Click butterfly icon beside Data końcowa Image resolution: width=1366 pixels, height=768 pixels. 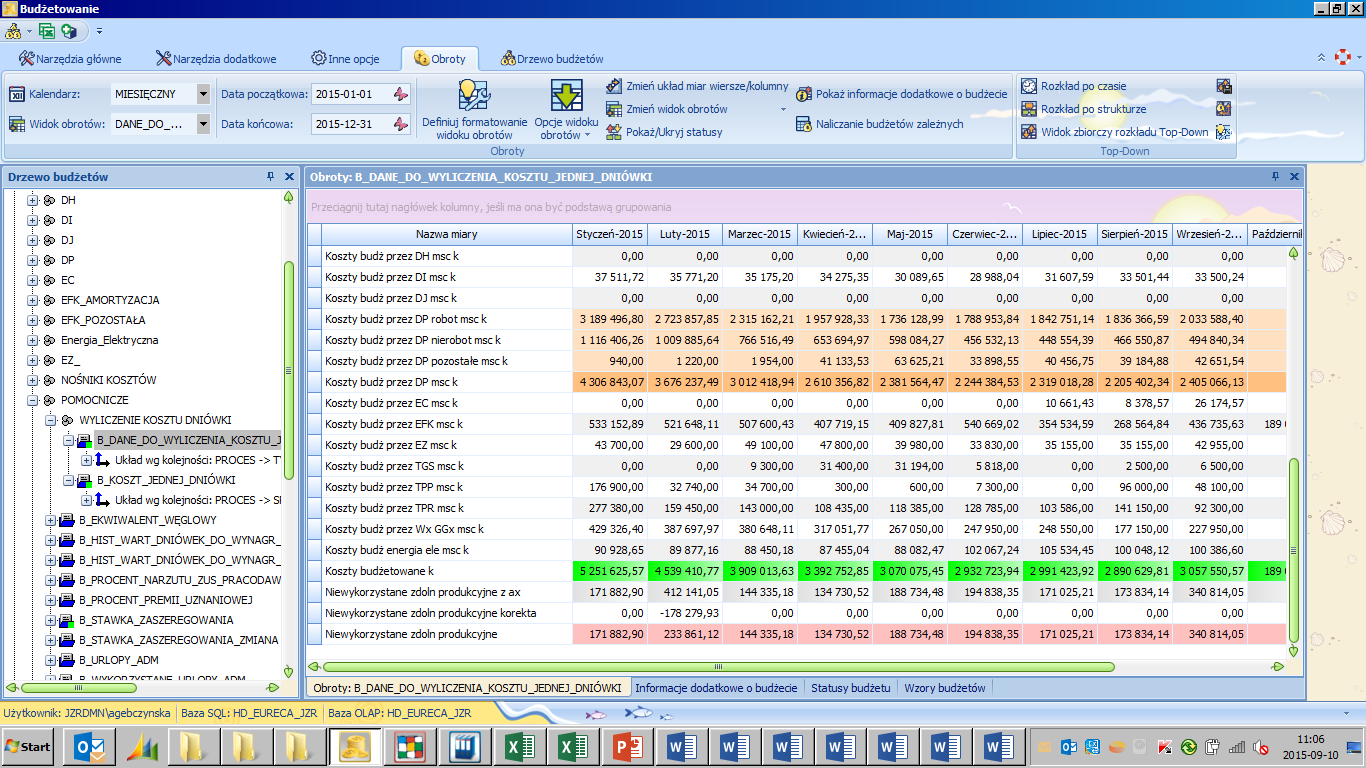click(400, 124)
